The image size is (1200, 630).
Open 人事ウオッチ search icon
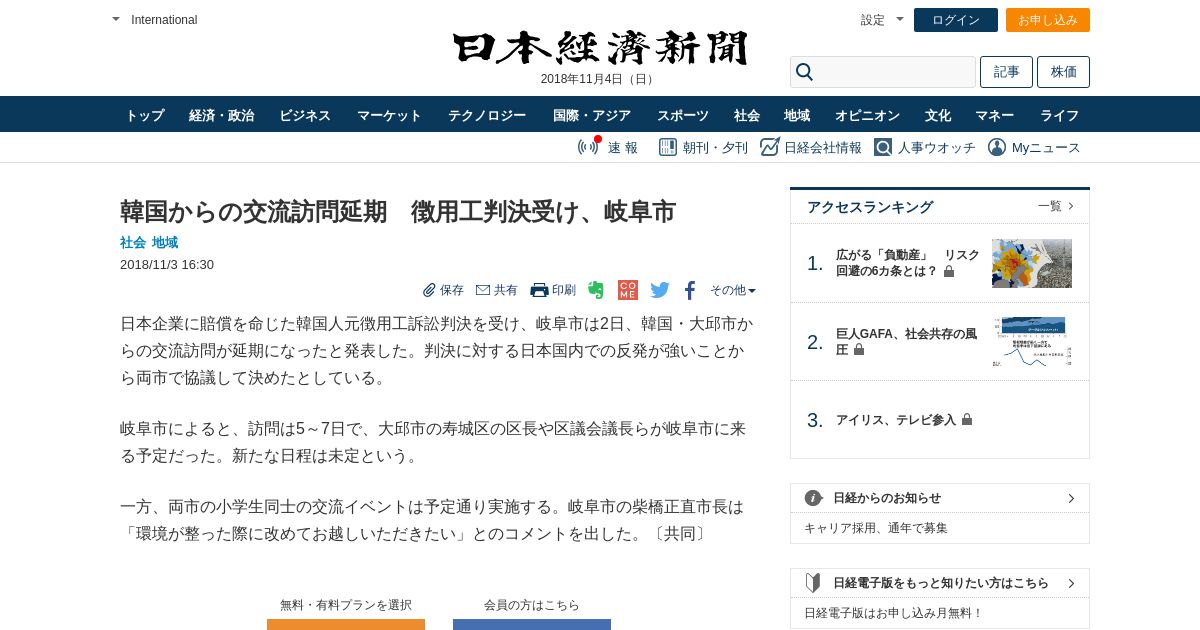click(883, 147)
